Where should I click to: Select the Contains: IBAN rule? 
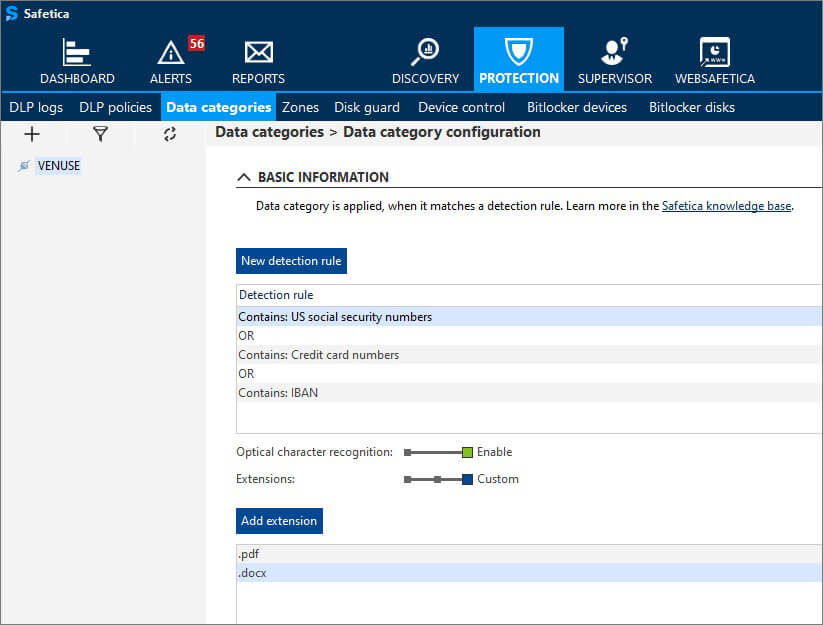529,393
